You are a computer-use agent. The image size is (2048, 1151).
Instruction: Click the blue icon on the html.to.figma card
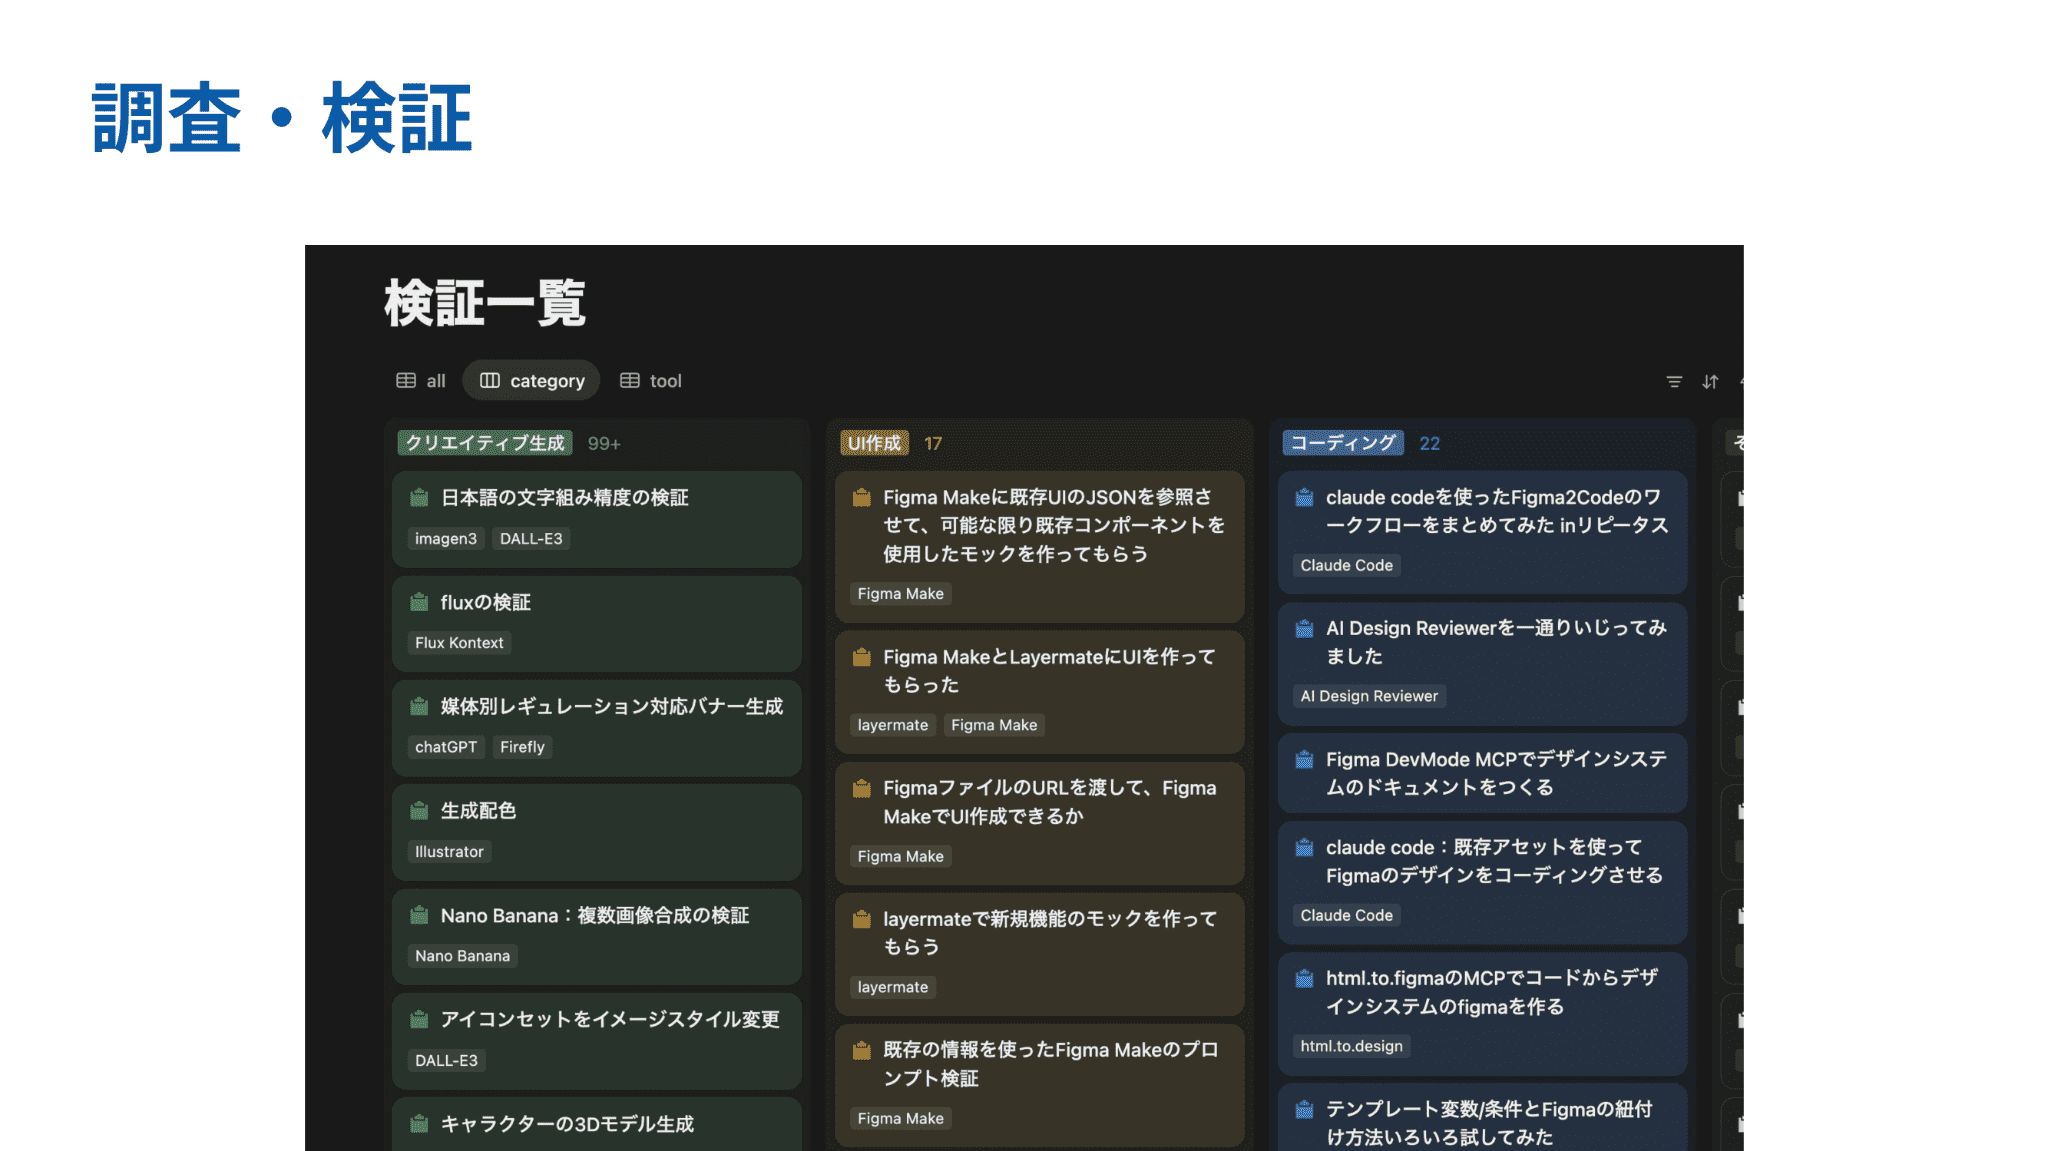[x=1304, y=978]
